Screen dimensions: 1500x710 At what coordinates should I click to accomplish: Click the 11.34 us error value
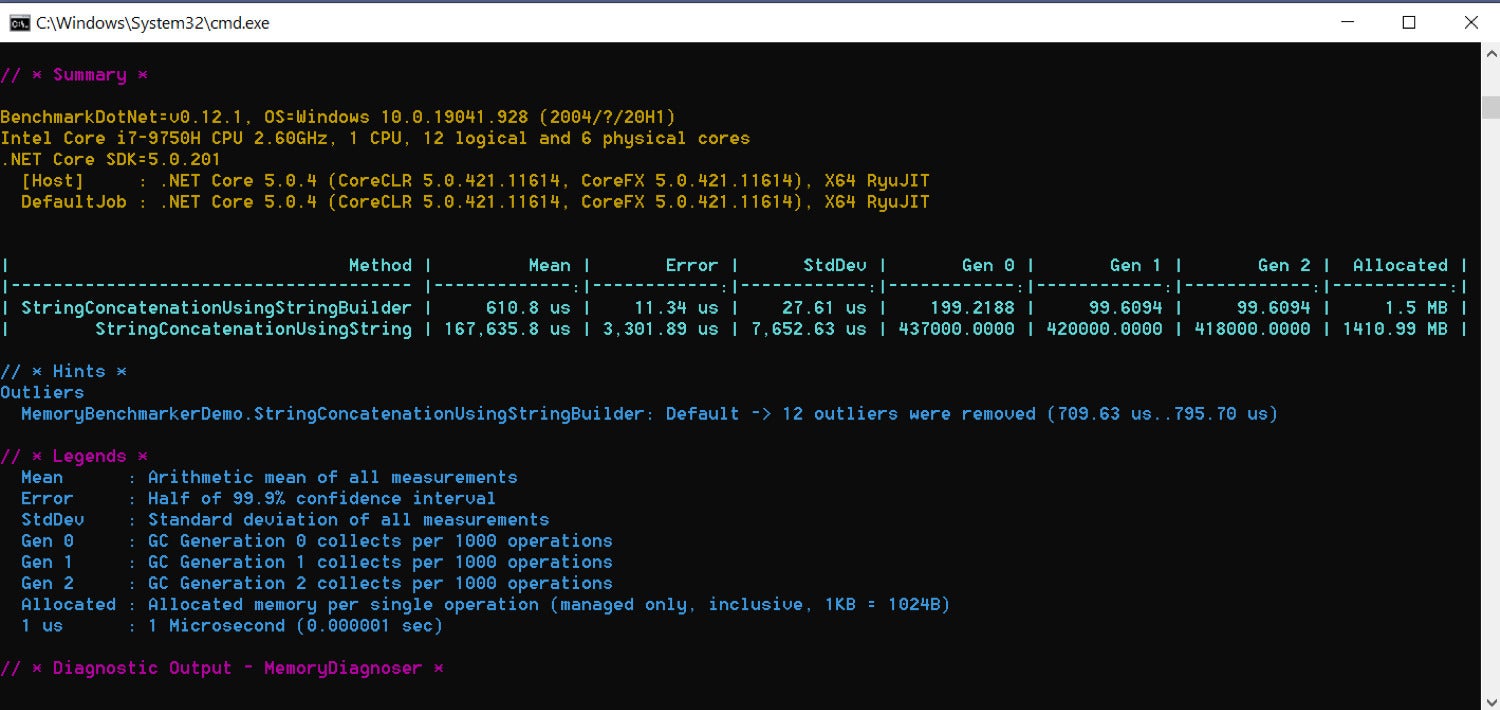[x=676, y=308]
